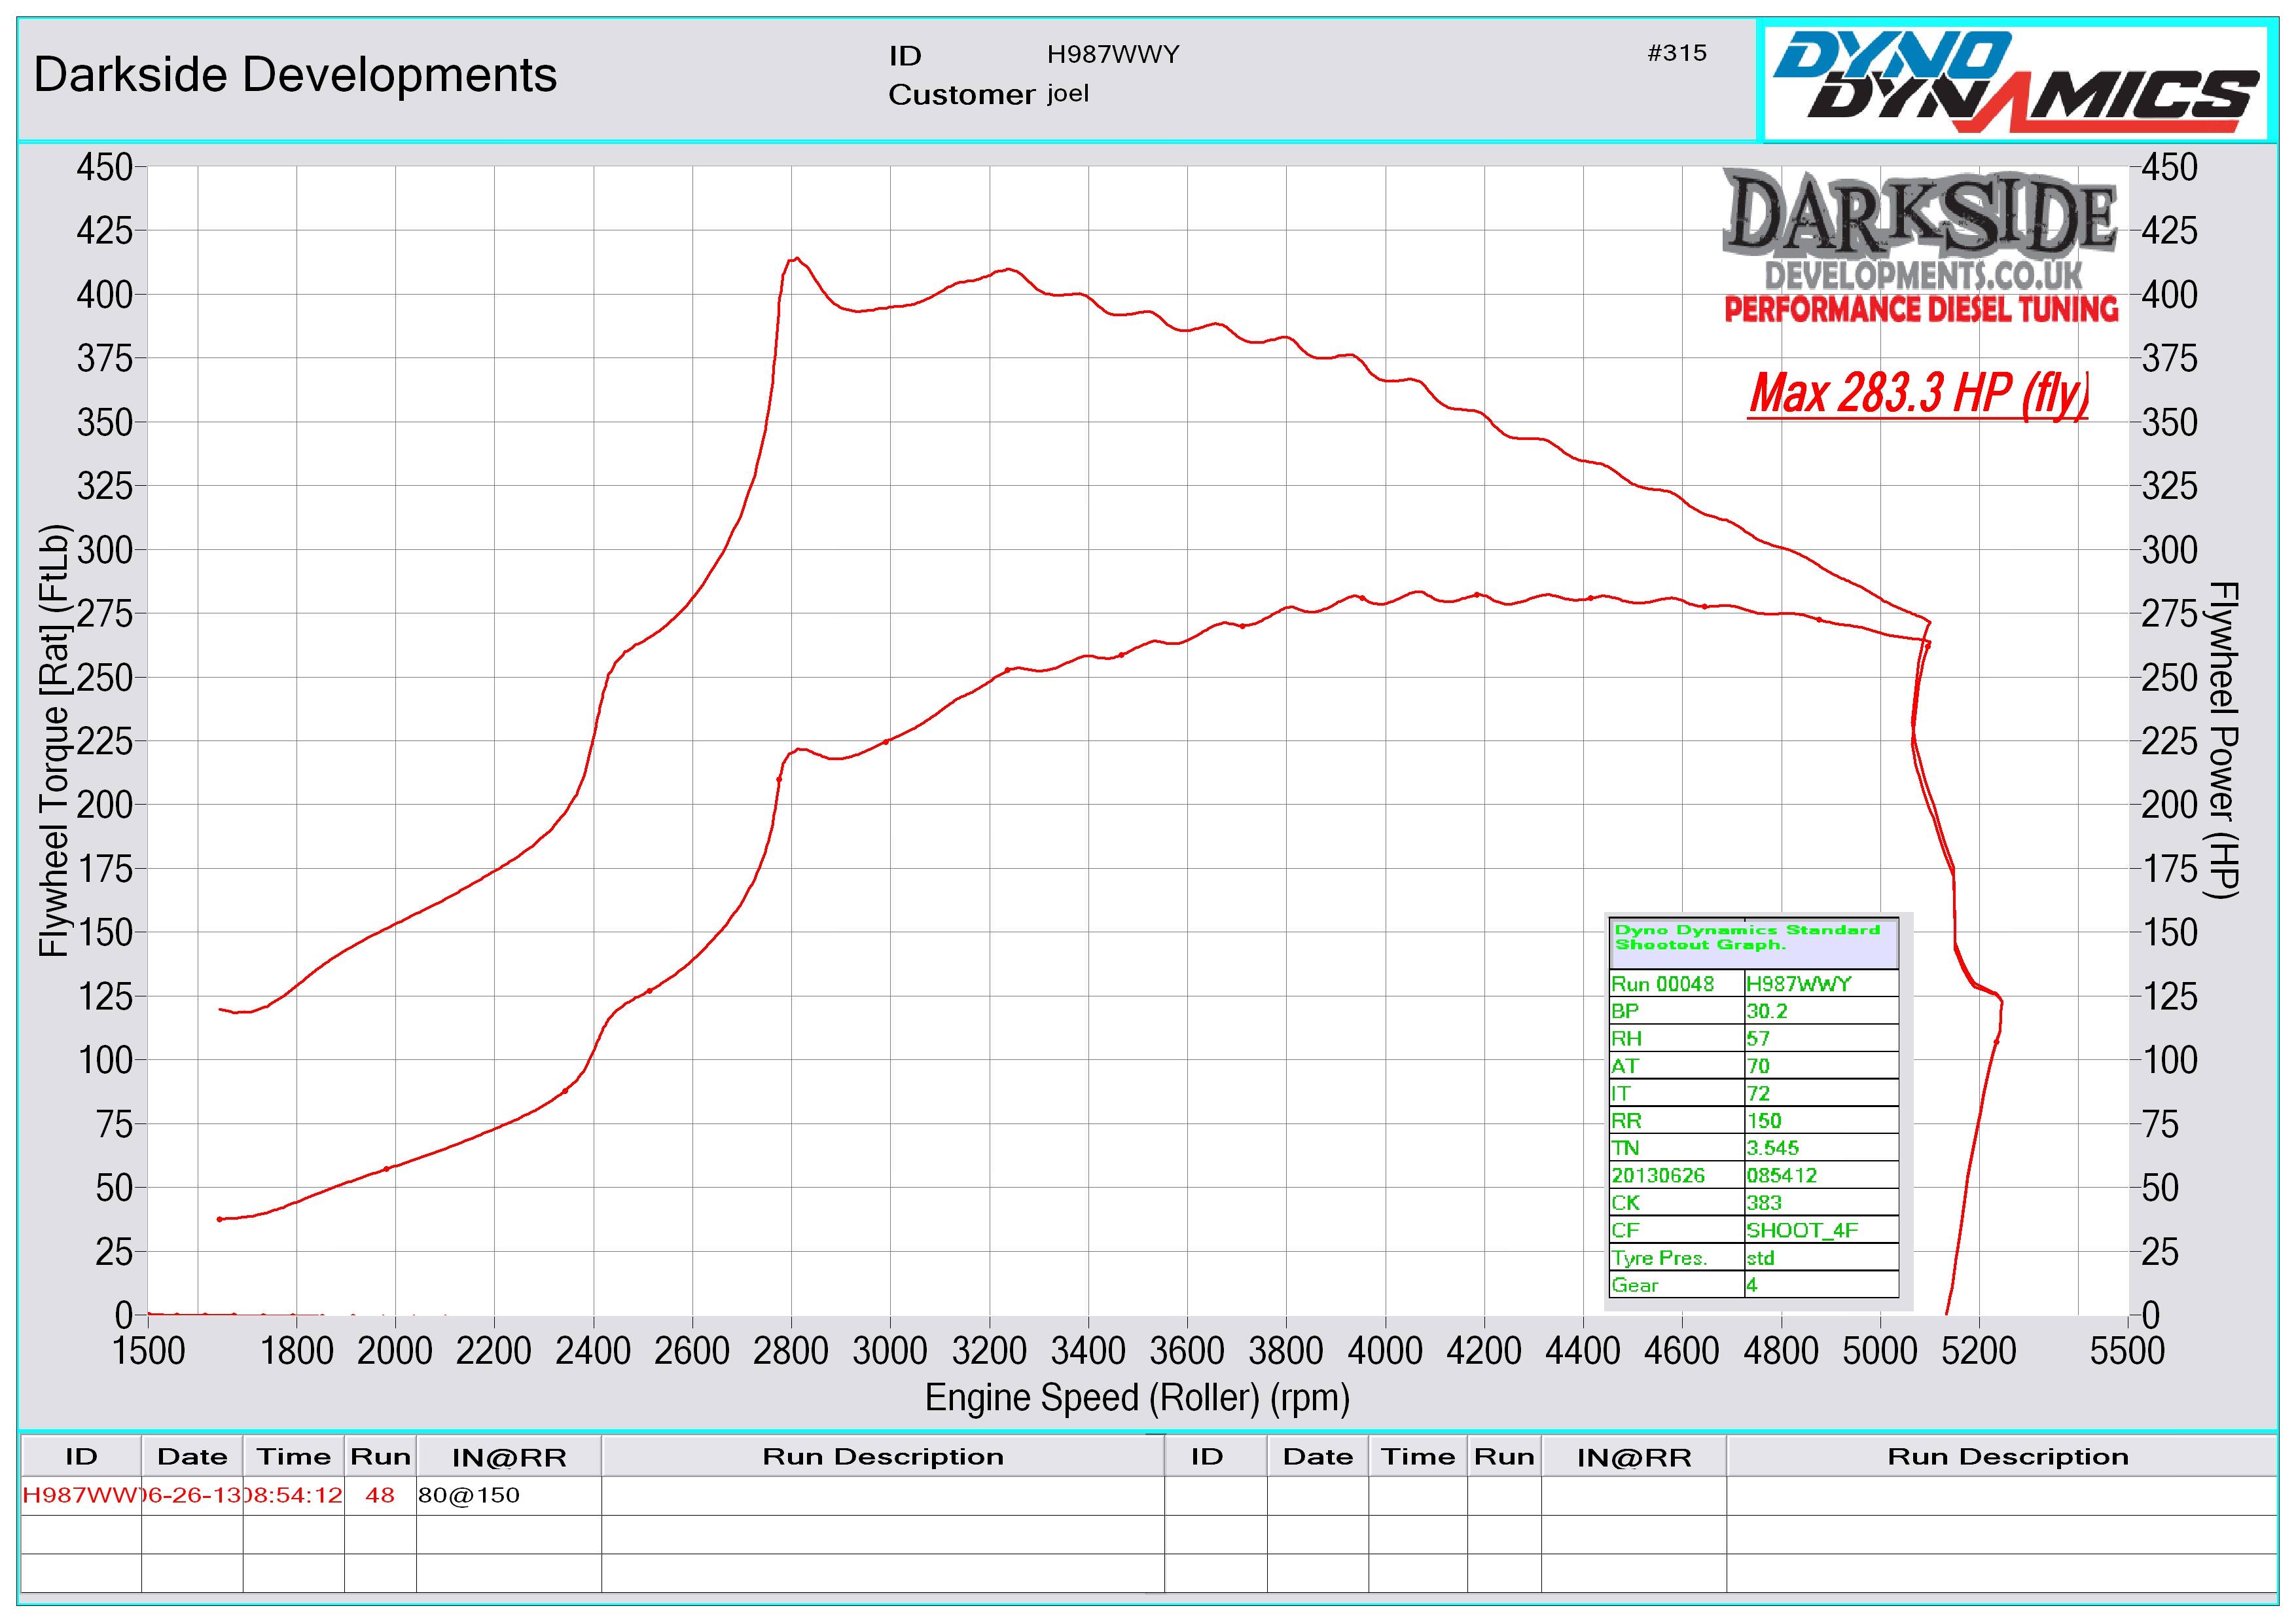Click the Tyre Pres. value 'std'
Image resolution: width=2296 pixels, height=1623 pixels.
tap(1760, 1258)
